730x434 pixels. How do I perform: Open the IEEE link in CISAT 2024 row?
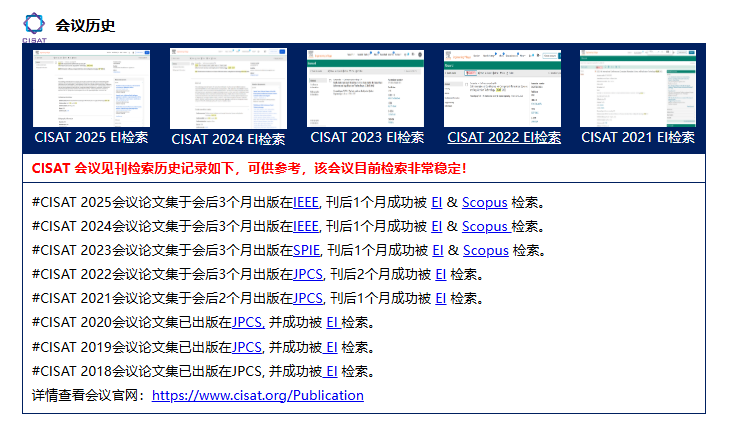pyautogui.click(x=306, y=227)
